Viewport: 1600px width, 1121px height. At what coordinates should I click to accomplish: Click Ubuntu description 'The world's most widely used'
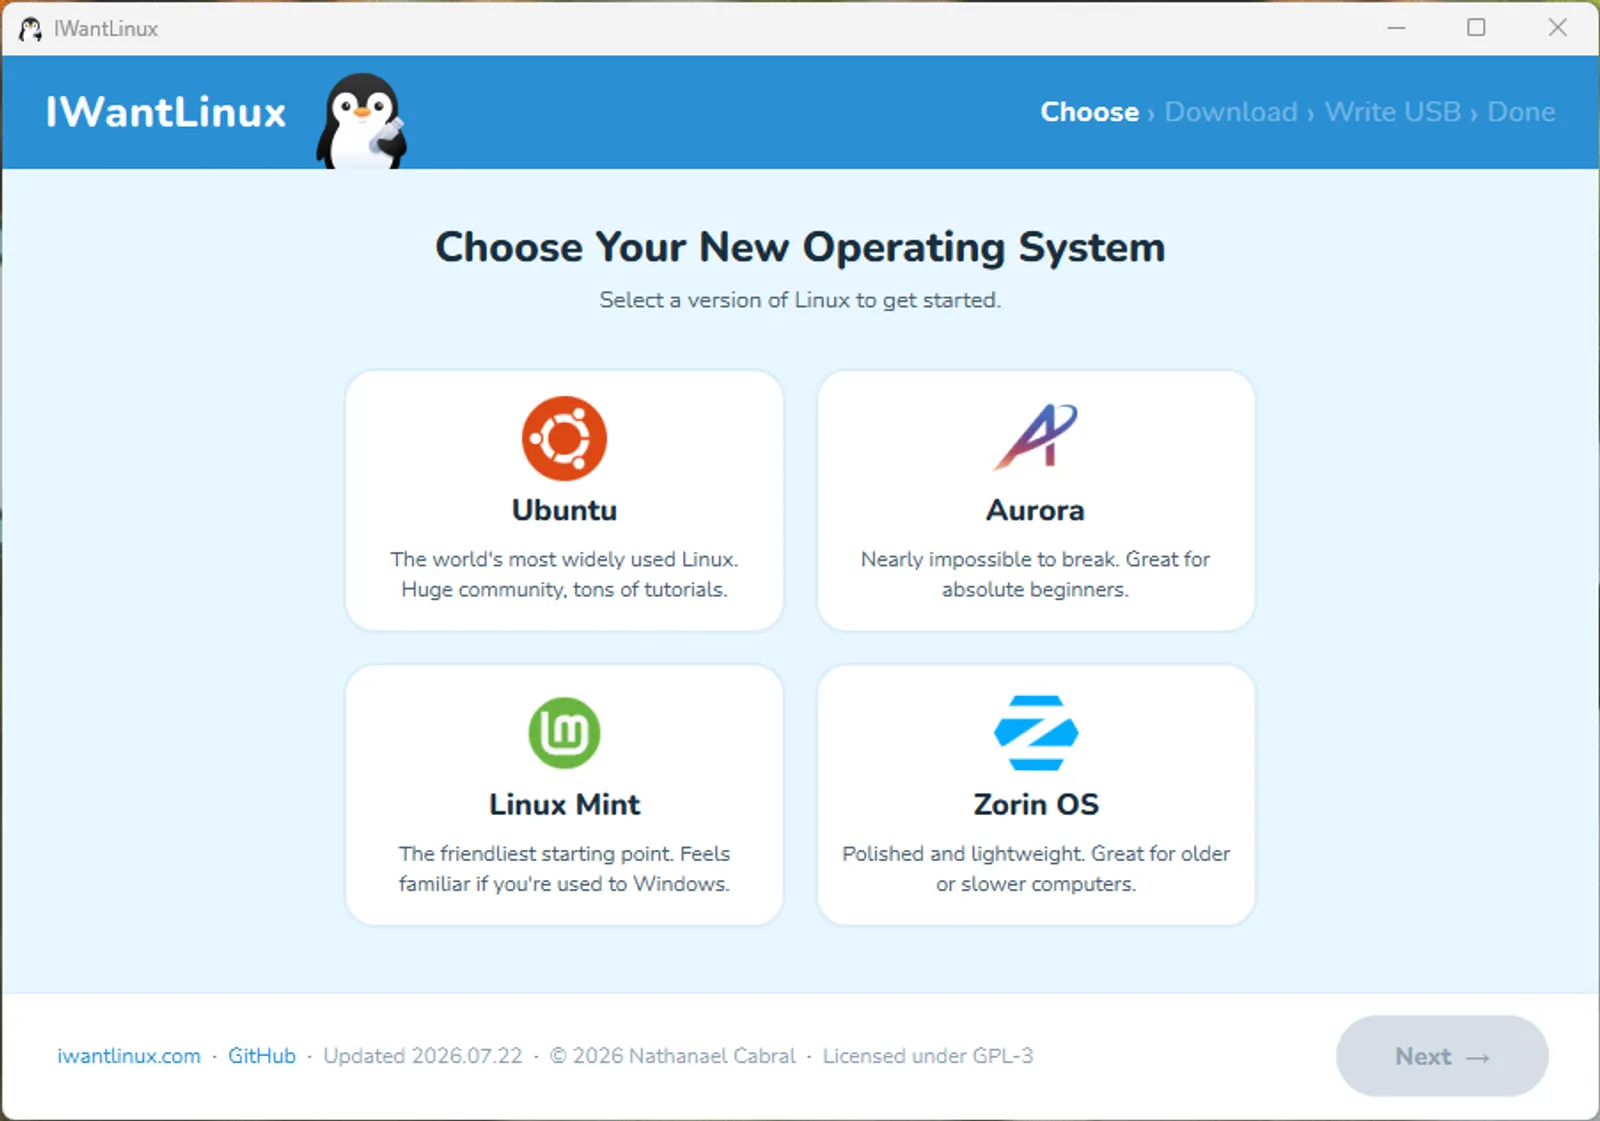pyautogui.click(x=564, y=574)
